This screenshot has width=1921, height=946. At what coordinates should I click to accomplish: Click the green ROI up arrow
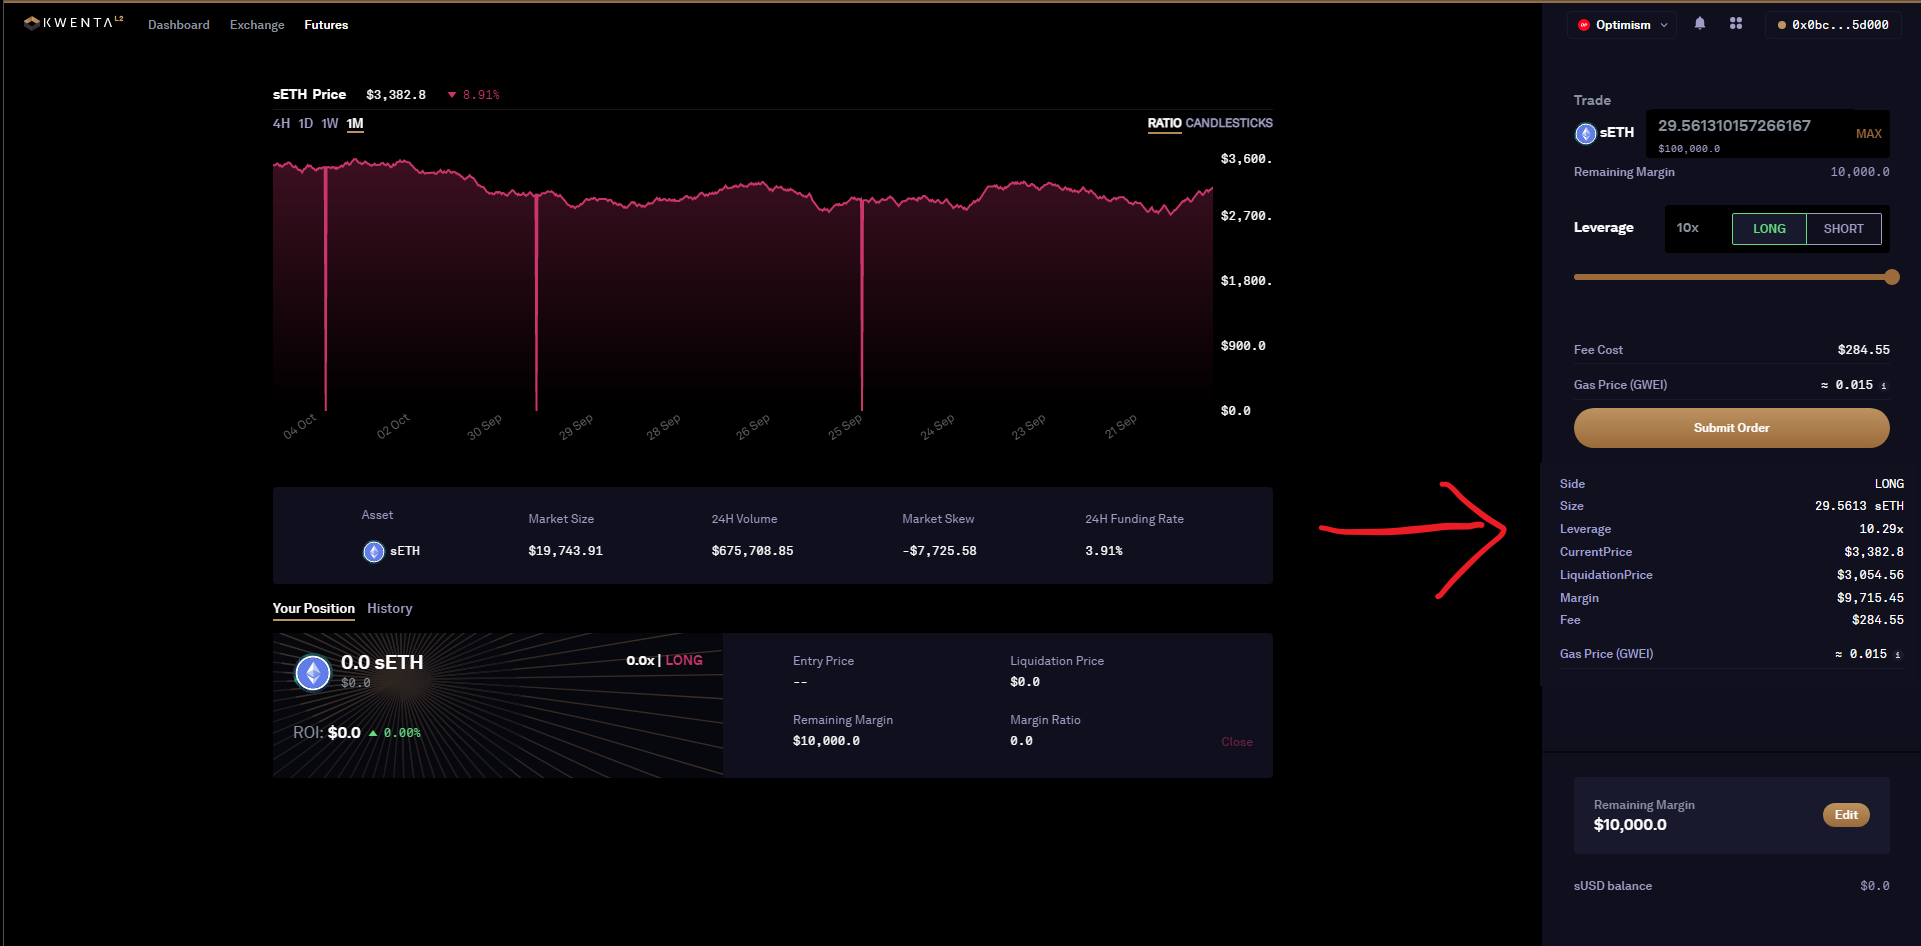(373, 733)
